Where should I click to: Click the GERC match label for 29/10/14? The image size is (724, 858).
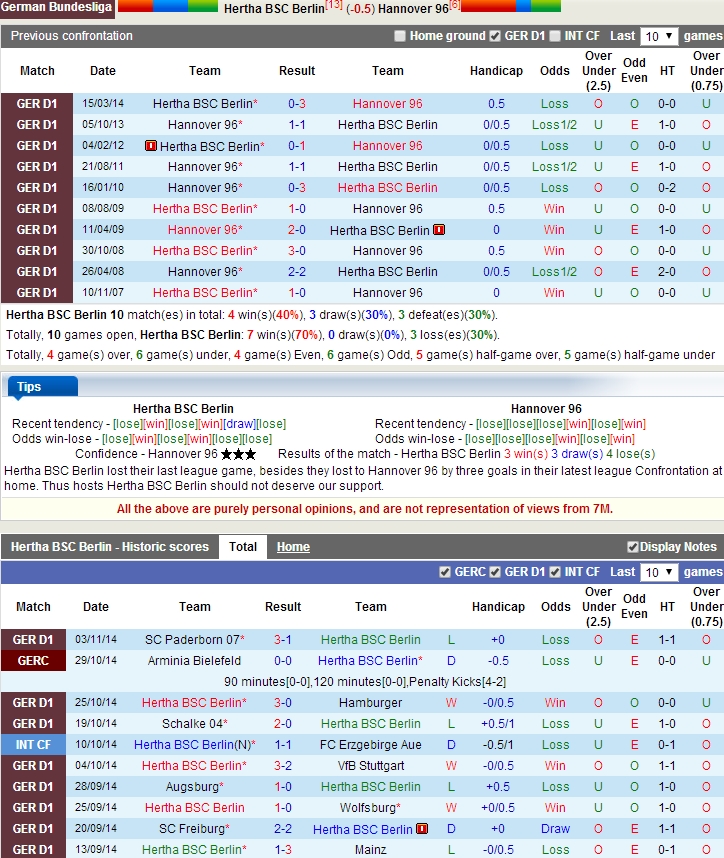(33, 660)
